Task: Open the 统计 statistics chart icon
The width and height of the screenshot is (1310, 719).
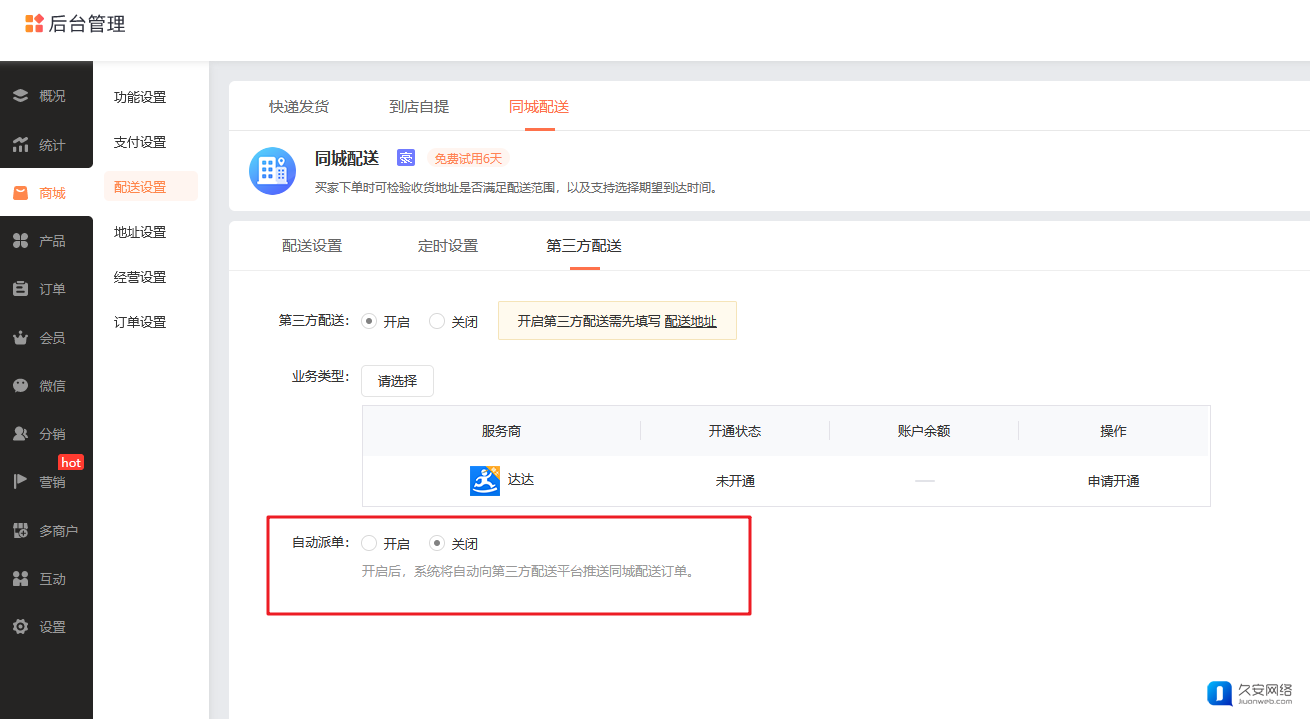Action: (x=20, y=145)
